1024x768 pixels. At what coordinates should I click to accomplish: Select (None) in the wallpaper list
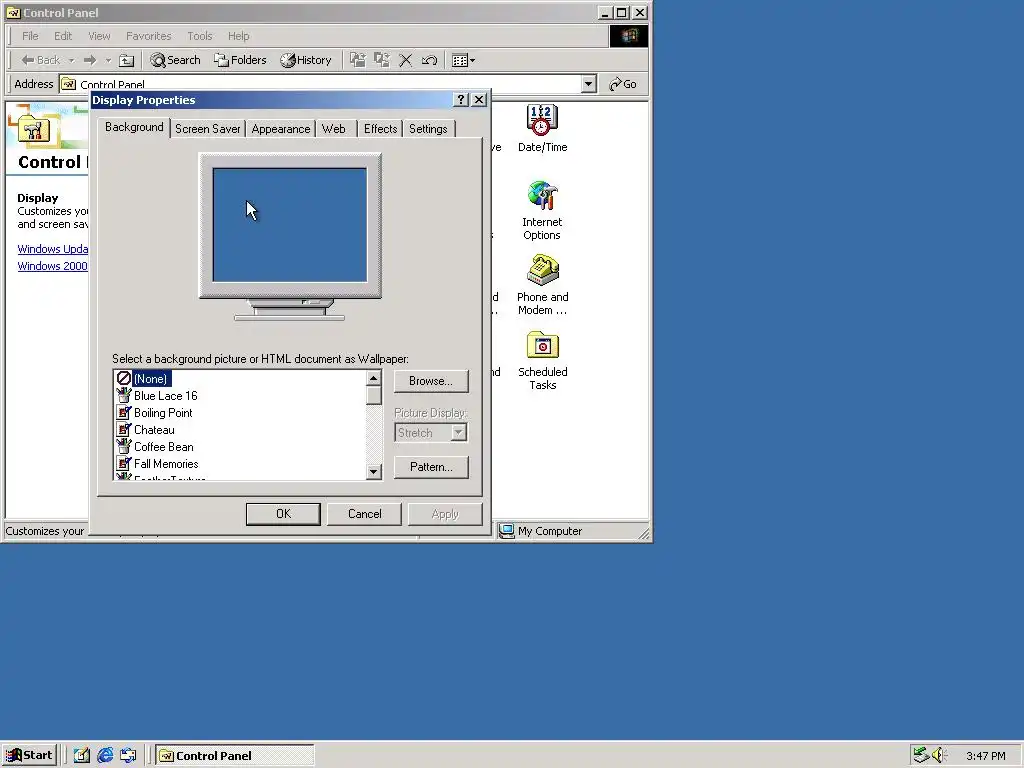(151, 379)
